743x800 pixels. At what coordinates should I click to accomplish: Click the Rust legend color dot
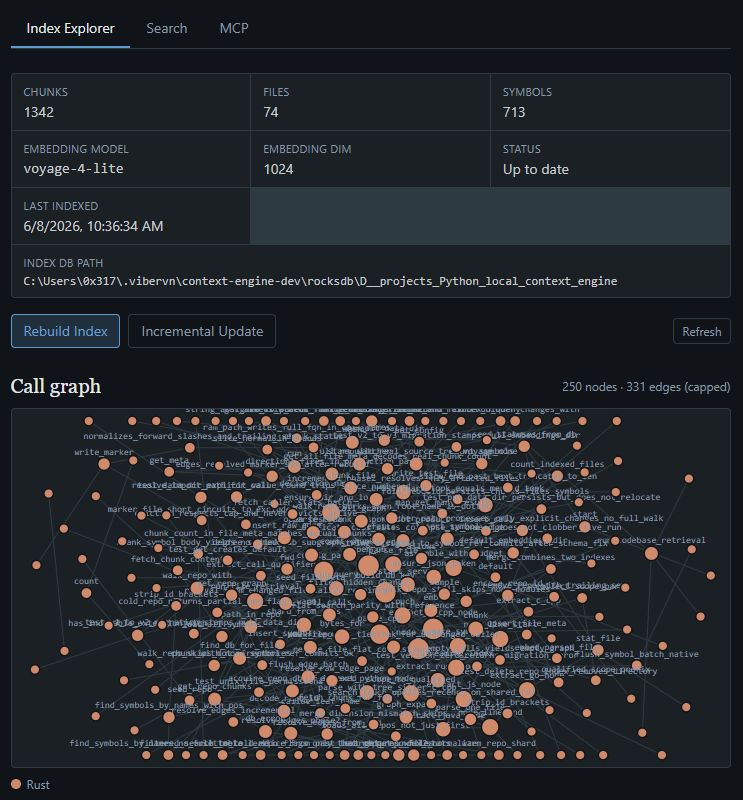[x=16, y=784]
